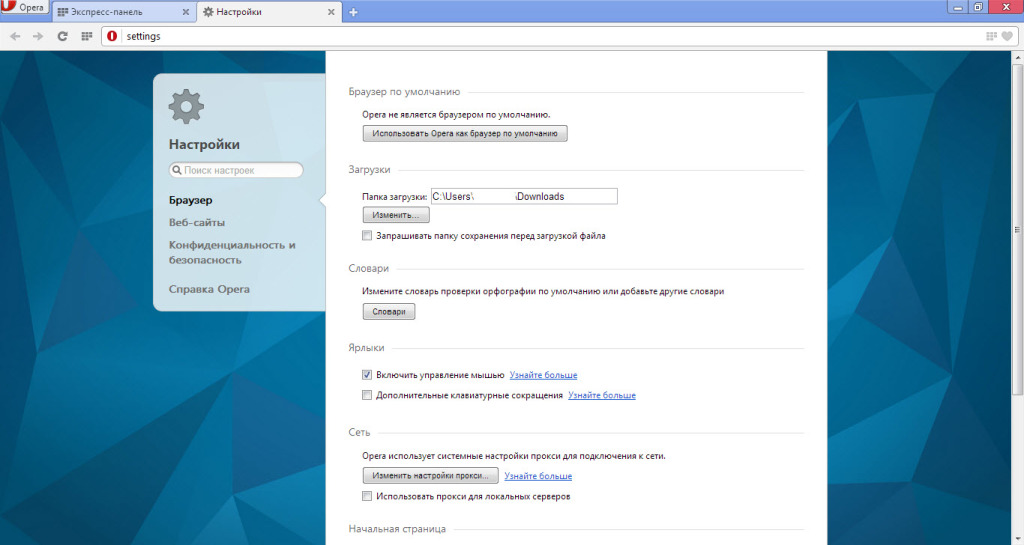Click the Начальная страница heading
Viewport: 1024px width, 545px height.
397,529
